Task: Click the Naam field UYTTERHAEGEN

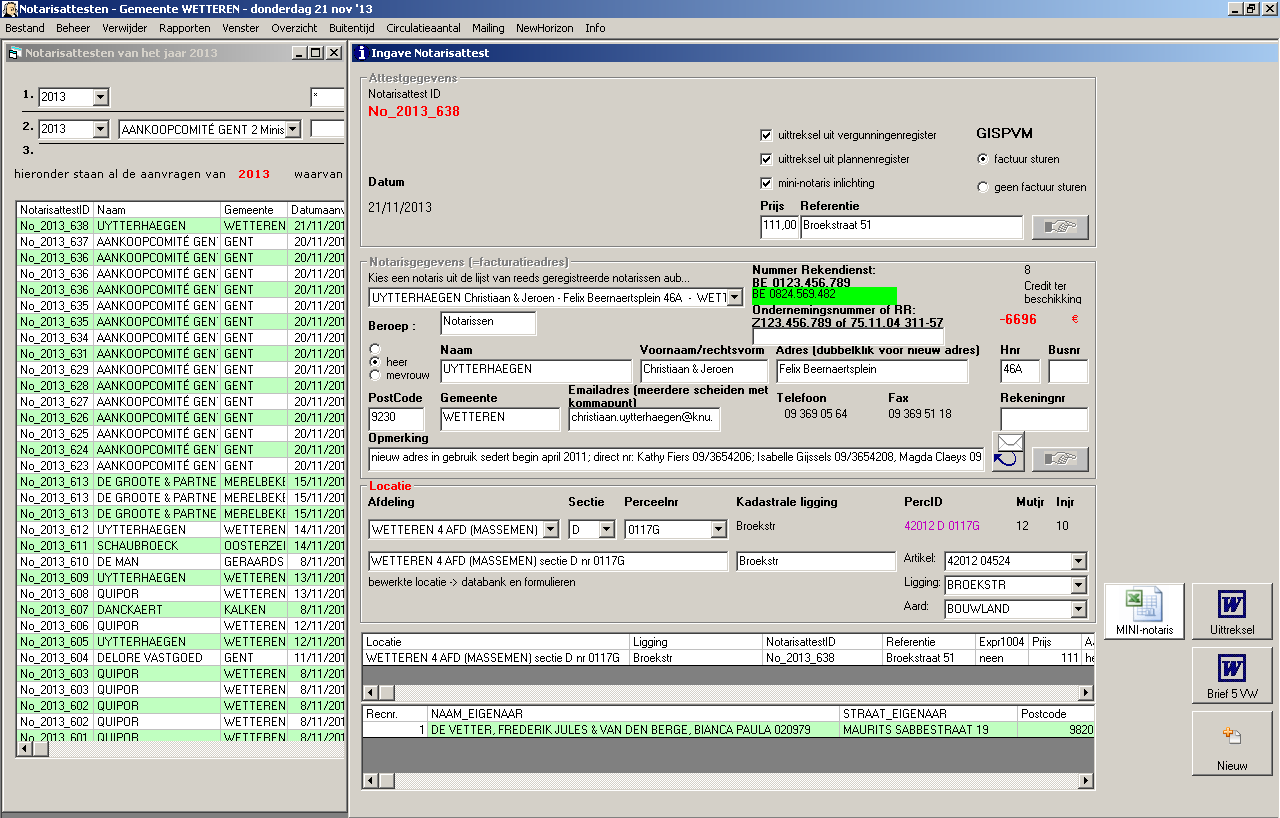Action: tap(536, 371)
